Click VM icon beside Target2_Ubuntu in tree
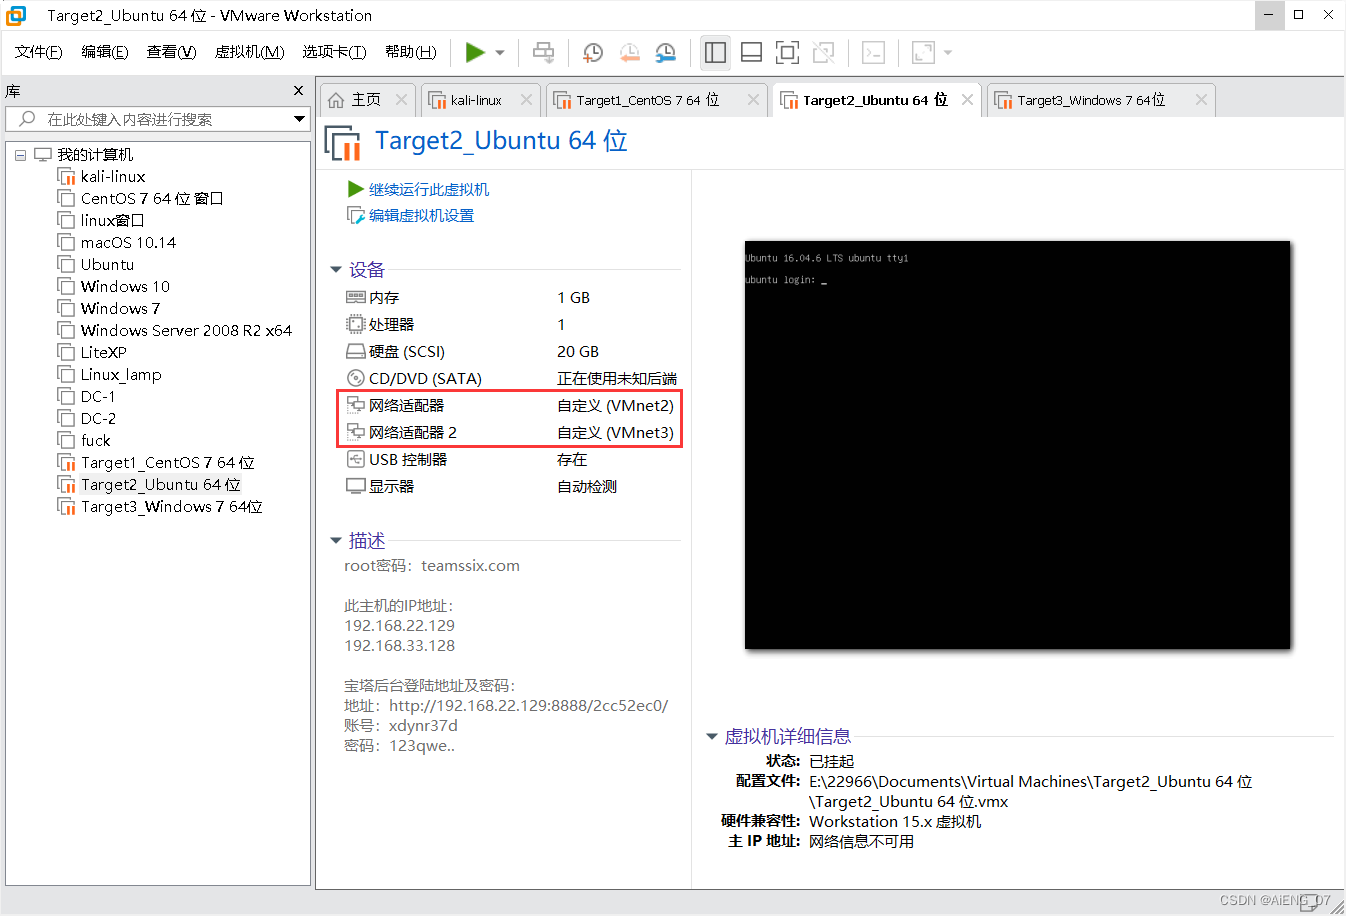The height and width of the screenshot is (916, 1346). click(66, 485)
